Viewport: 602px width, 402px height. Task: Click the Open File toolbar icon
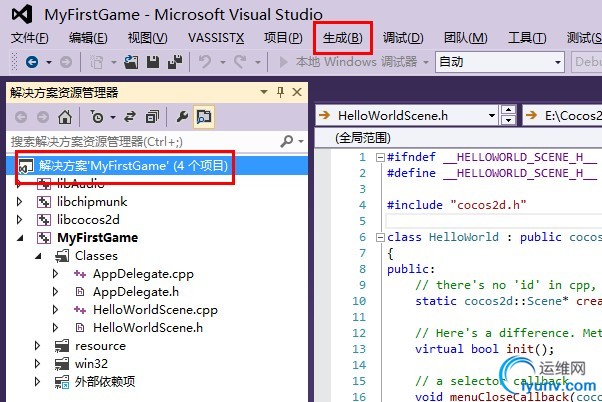pyautogui.click(x=131, y=62)
